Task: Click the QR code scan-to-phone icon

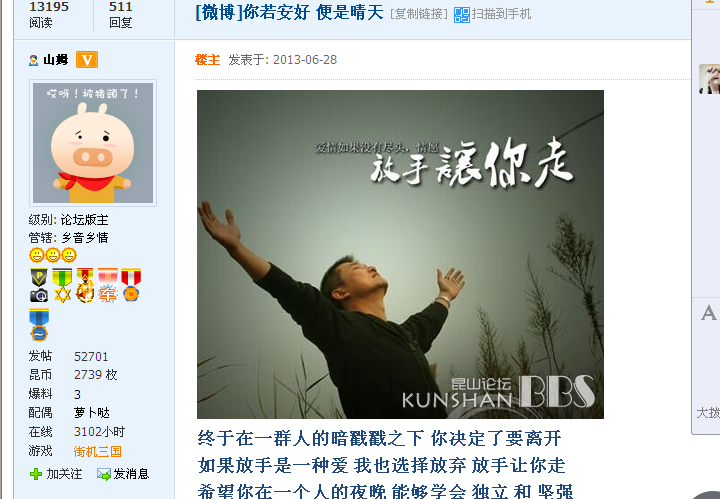Action: click(461, 15)
